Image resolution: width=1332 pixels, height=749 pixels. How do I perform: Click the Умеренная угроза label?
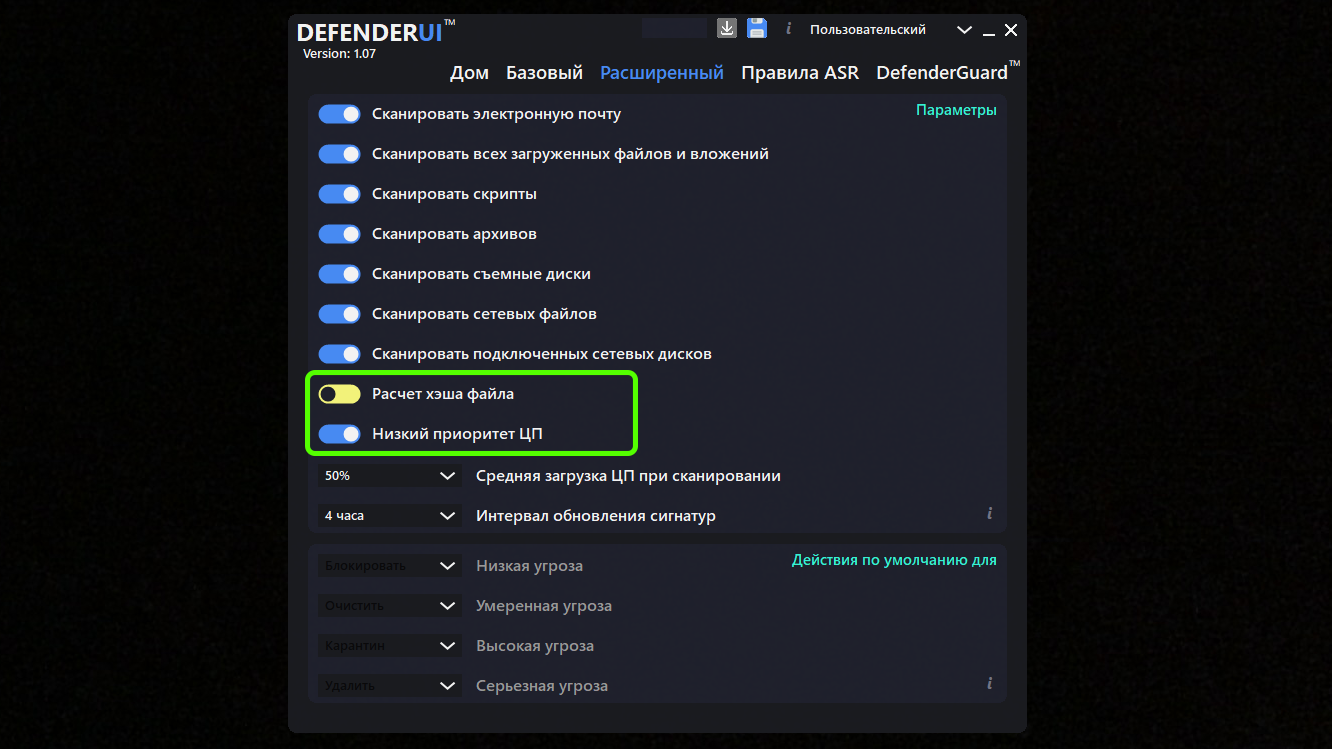tap(544, 606)
